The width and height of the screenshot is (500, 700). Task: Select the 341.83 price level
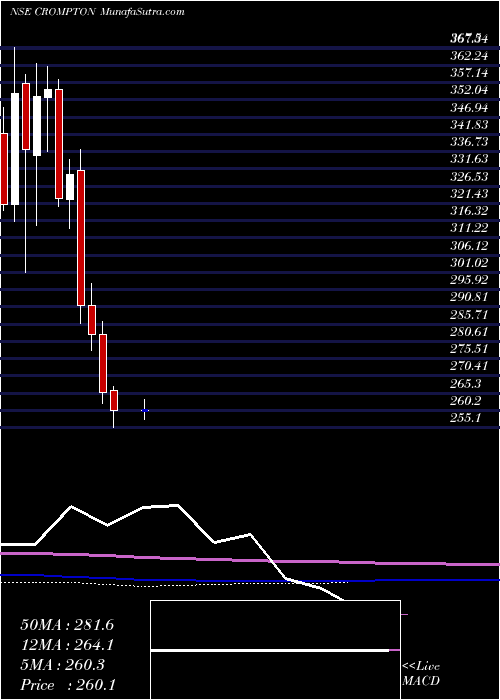[468, 125]
